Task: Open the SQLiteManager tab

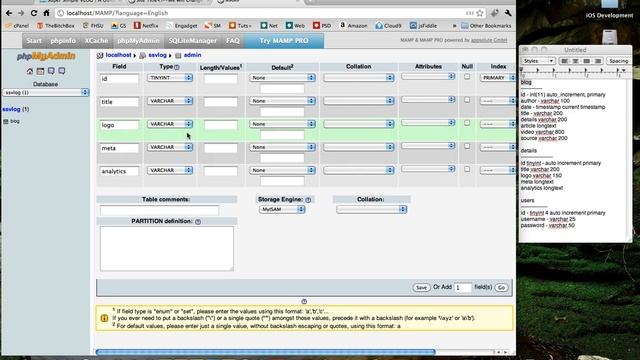Action: coord(193,41)
